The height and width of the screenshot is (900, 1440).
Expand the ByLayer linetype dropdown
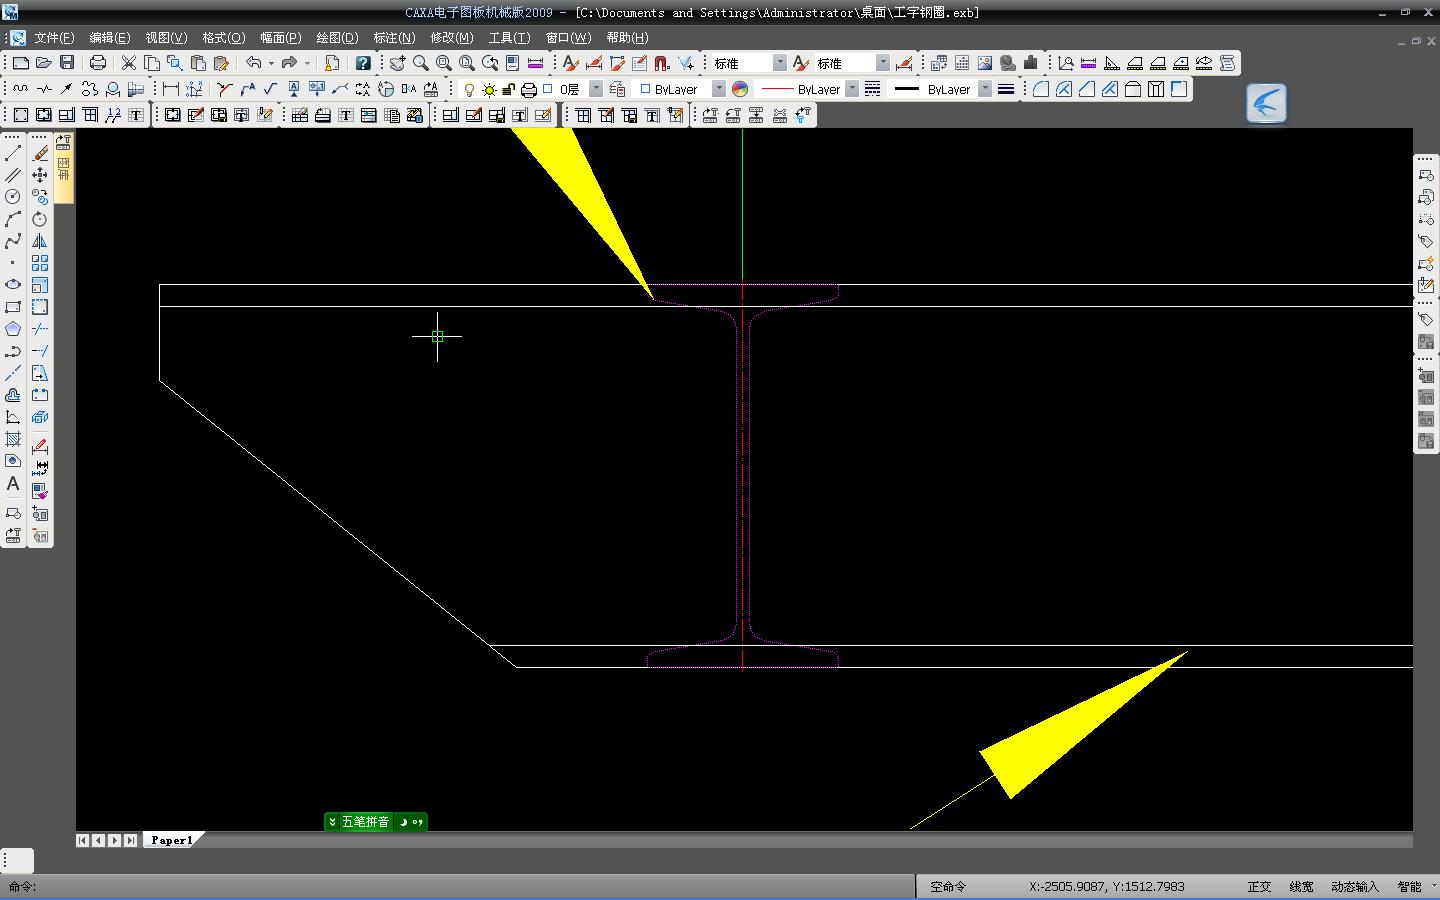(852, 89)
